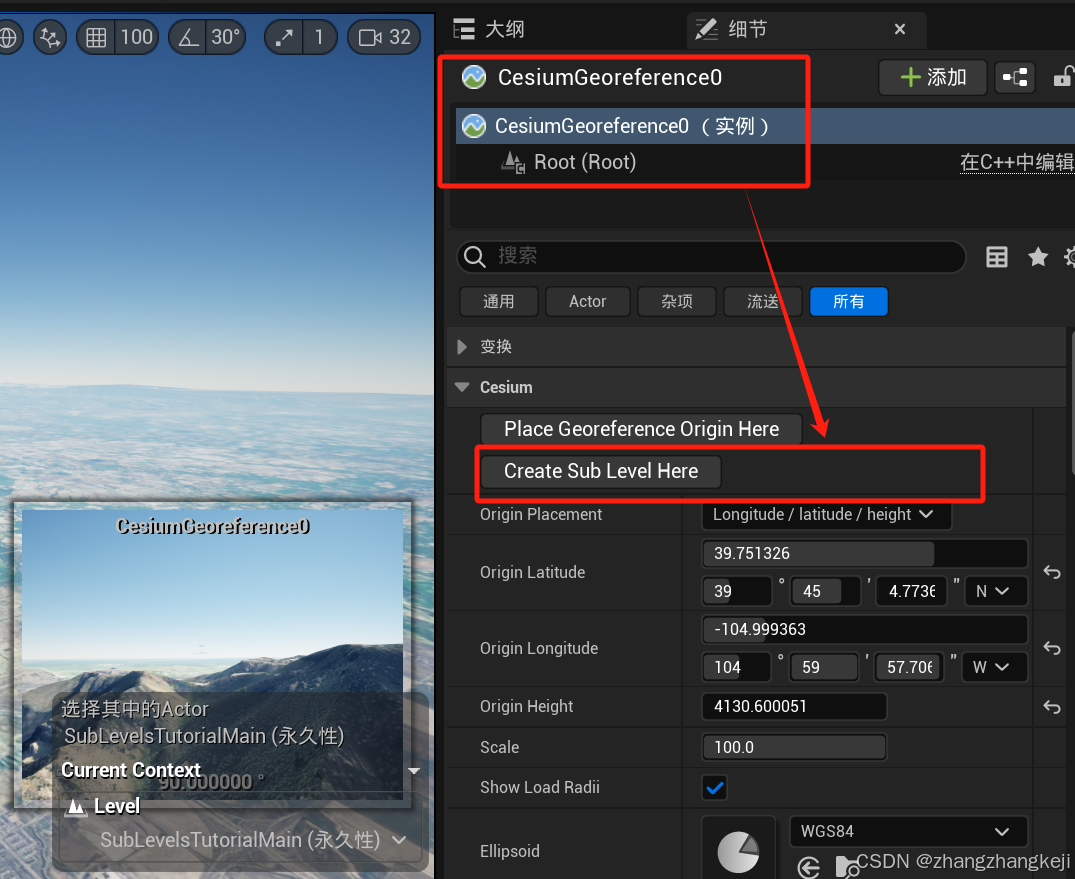Toggle surface snapping icon in viewport toolbar
This screenshot has height=879, width=1075.
point(50,37)
